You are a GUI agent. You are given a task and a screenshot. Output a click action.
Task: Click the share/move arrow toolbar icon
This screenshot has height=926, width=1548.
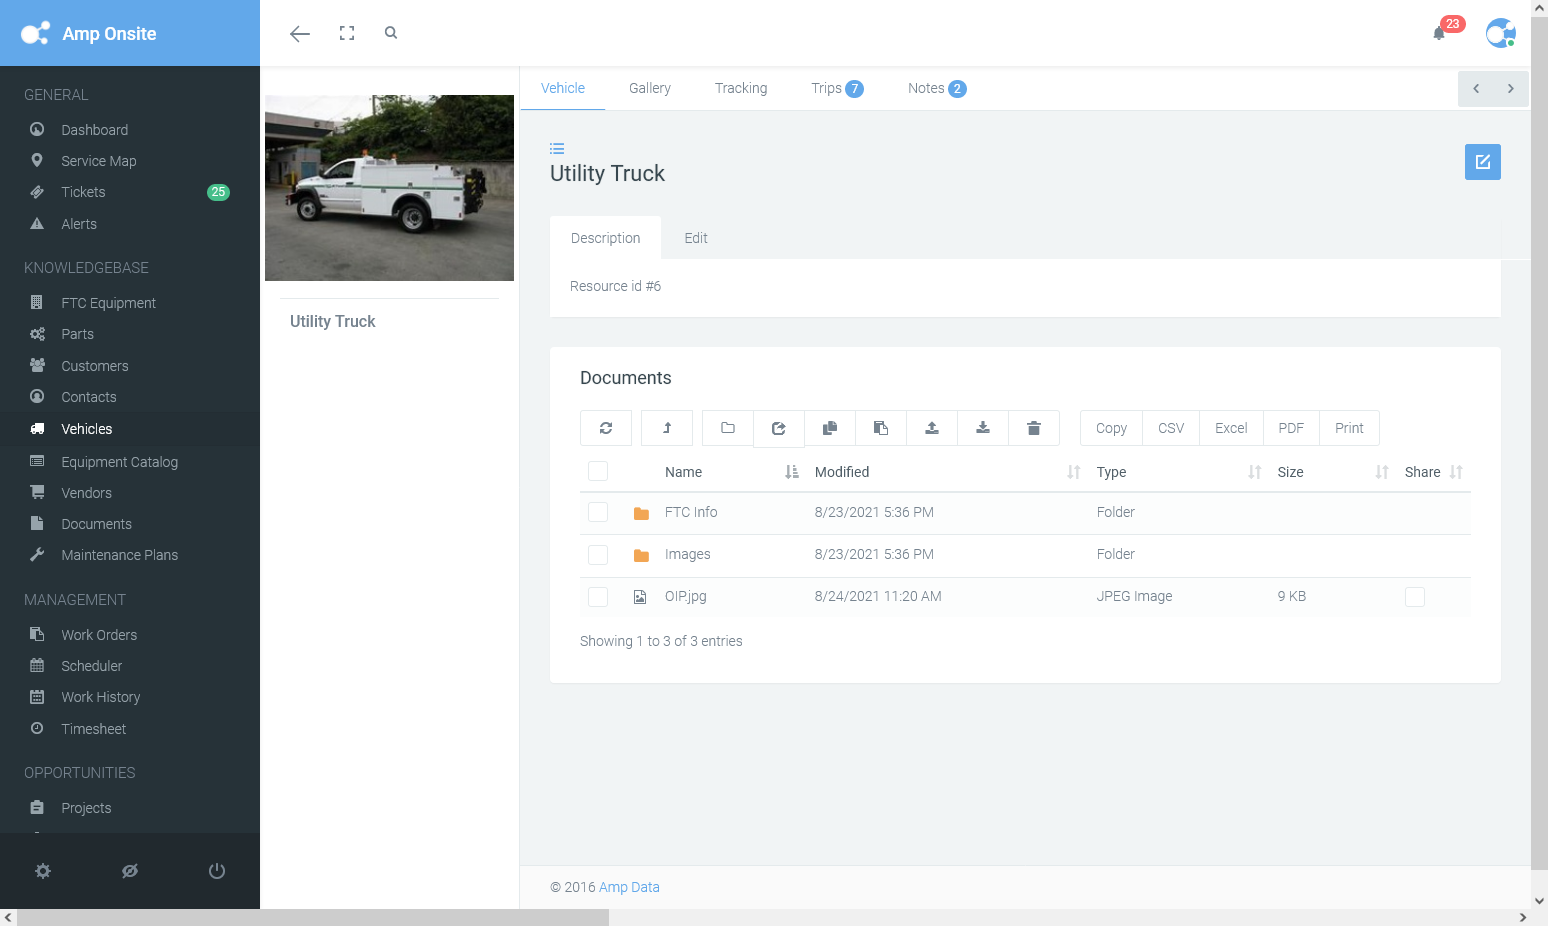tap(779, 428)
